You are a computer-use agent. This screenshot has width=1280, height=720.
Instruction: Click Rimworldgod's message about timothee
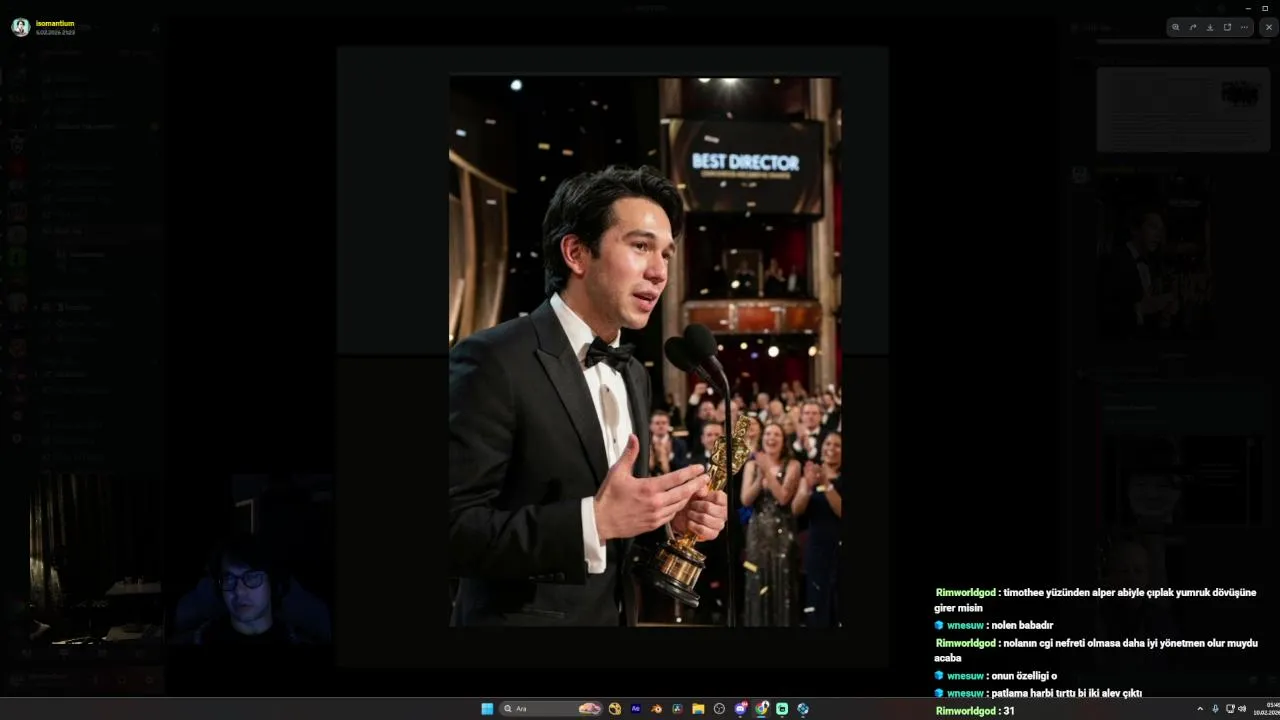click(1095, 600)
